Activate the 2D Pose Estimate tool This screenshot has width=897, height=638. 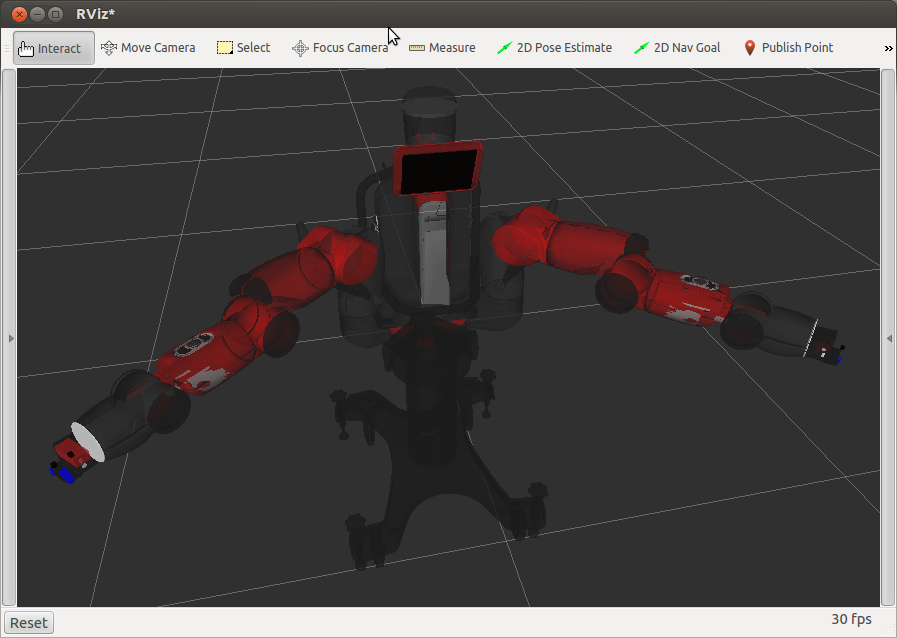[x=554, y=48]
